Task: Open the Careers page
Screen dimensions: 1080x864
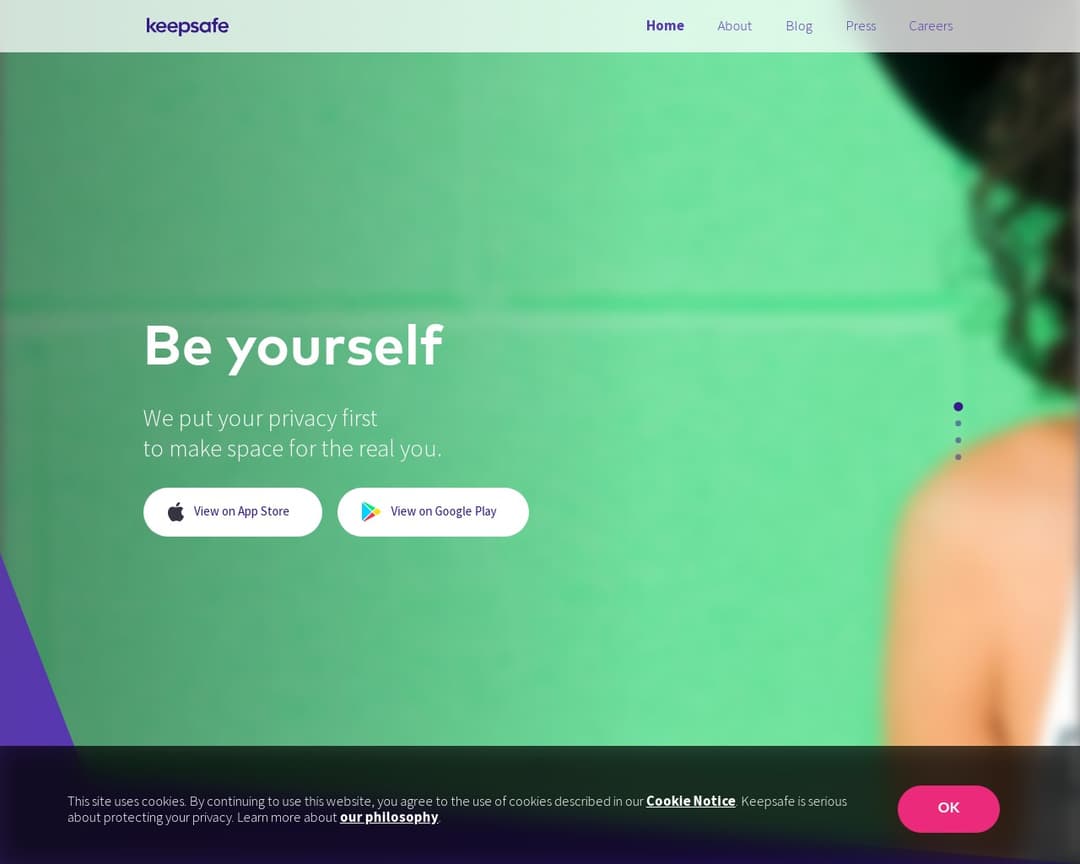Action: 931,26
